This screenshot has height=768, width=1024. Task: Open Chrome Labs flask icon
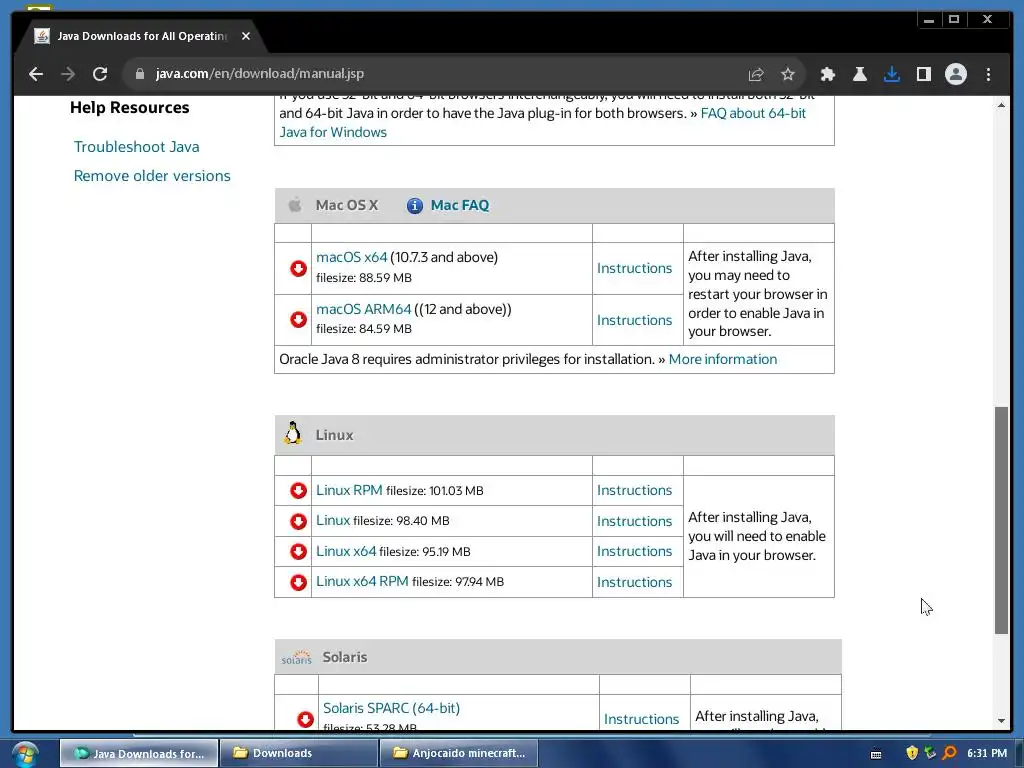[859, 74]
